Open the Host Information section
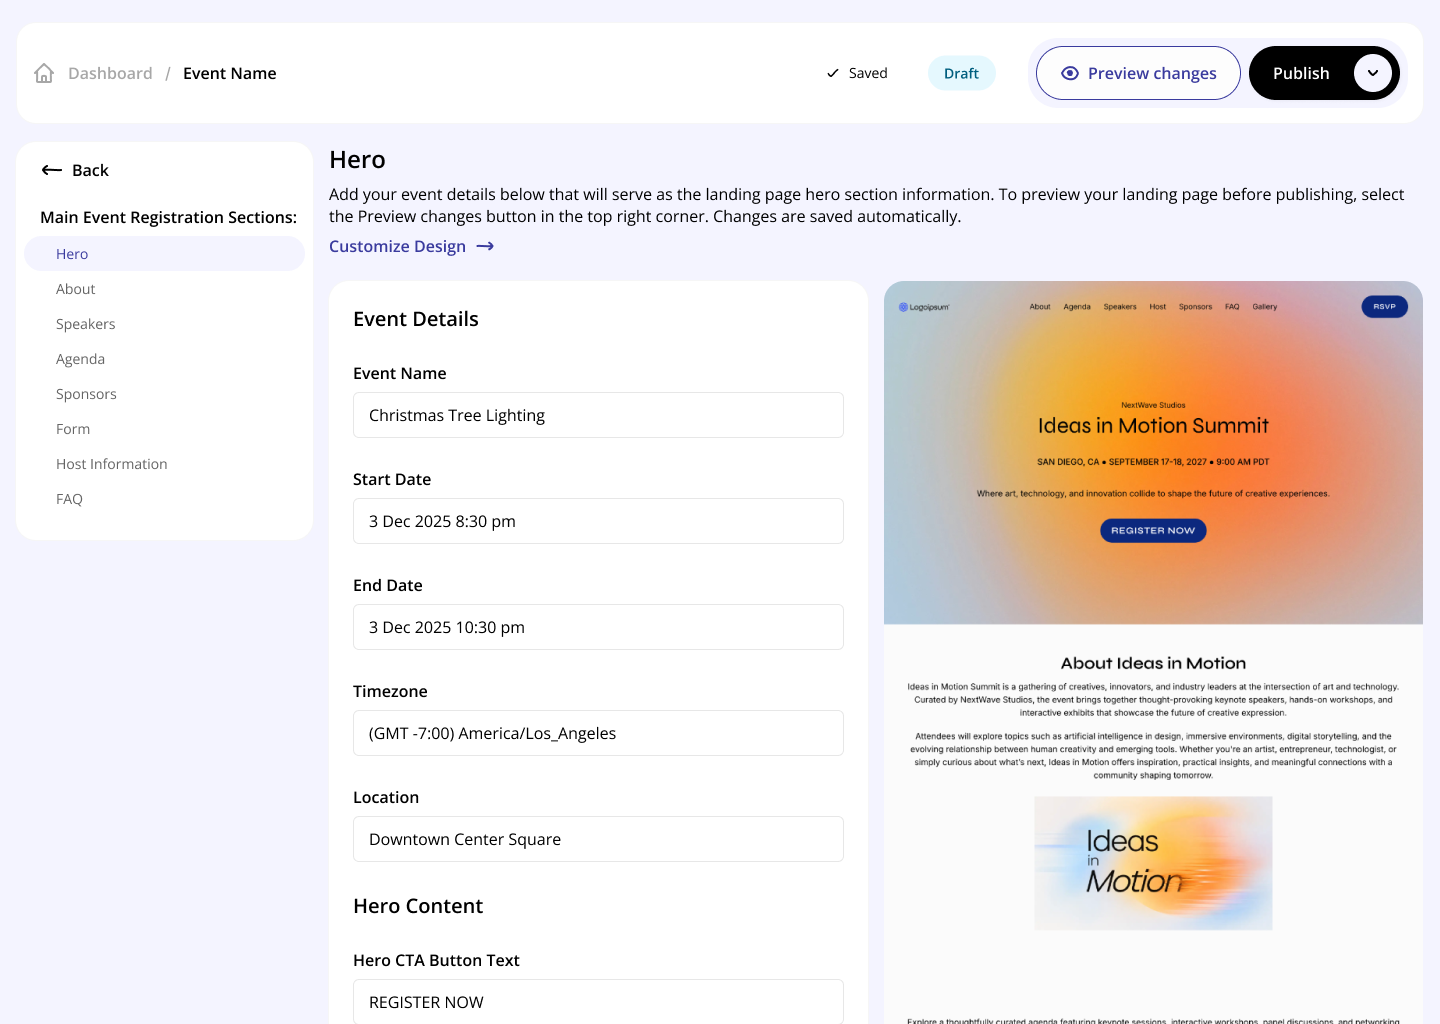This screenshot has width=1440, height=1024. click(x=111, y=464)
